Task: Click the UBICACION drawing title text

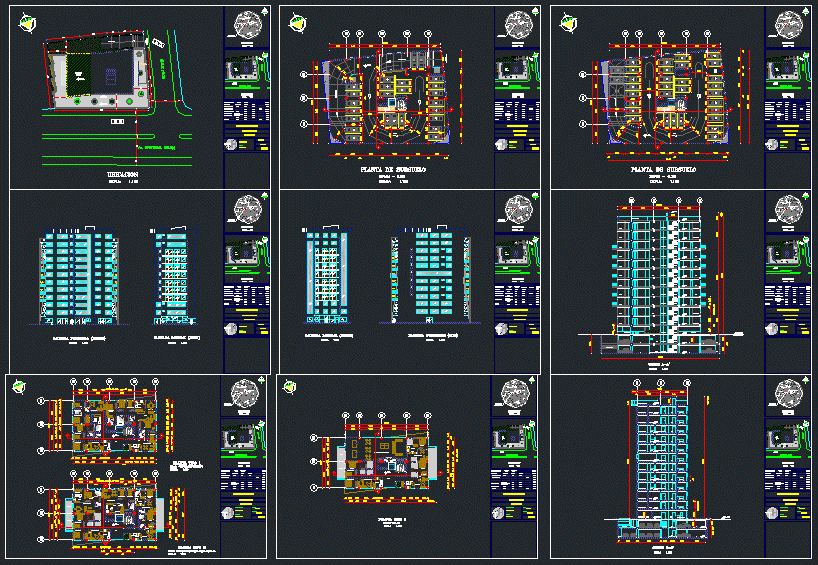Action: pyautogui.click(x=122, y=175)
